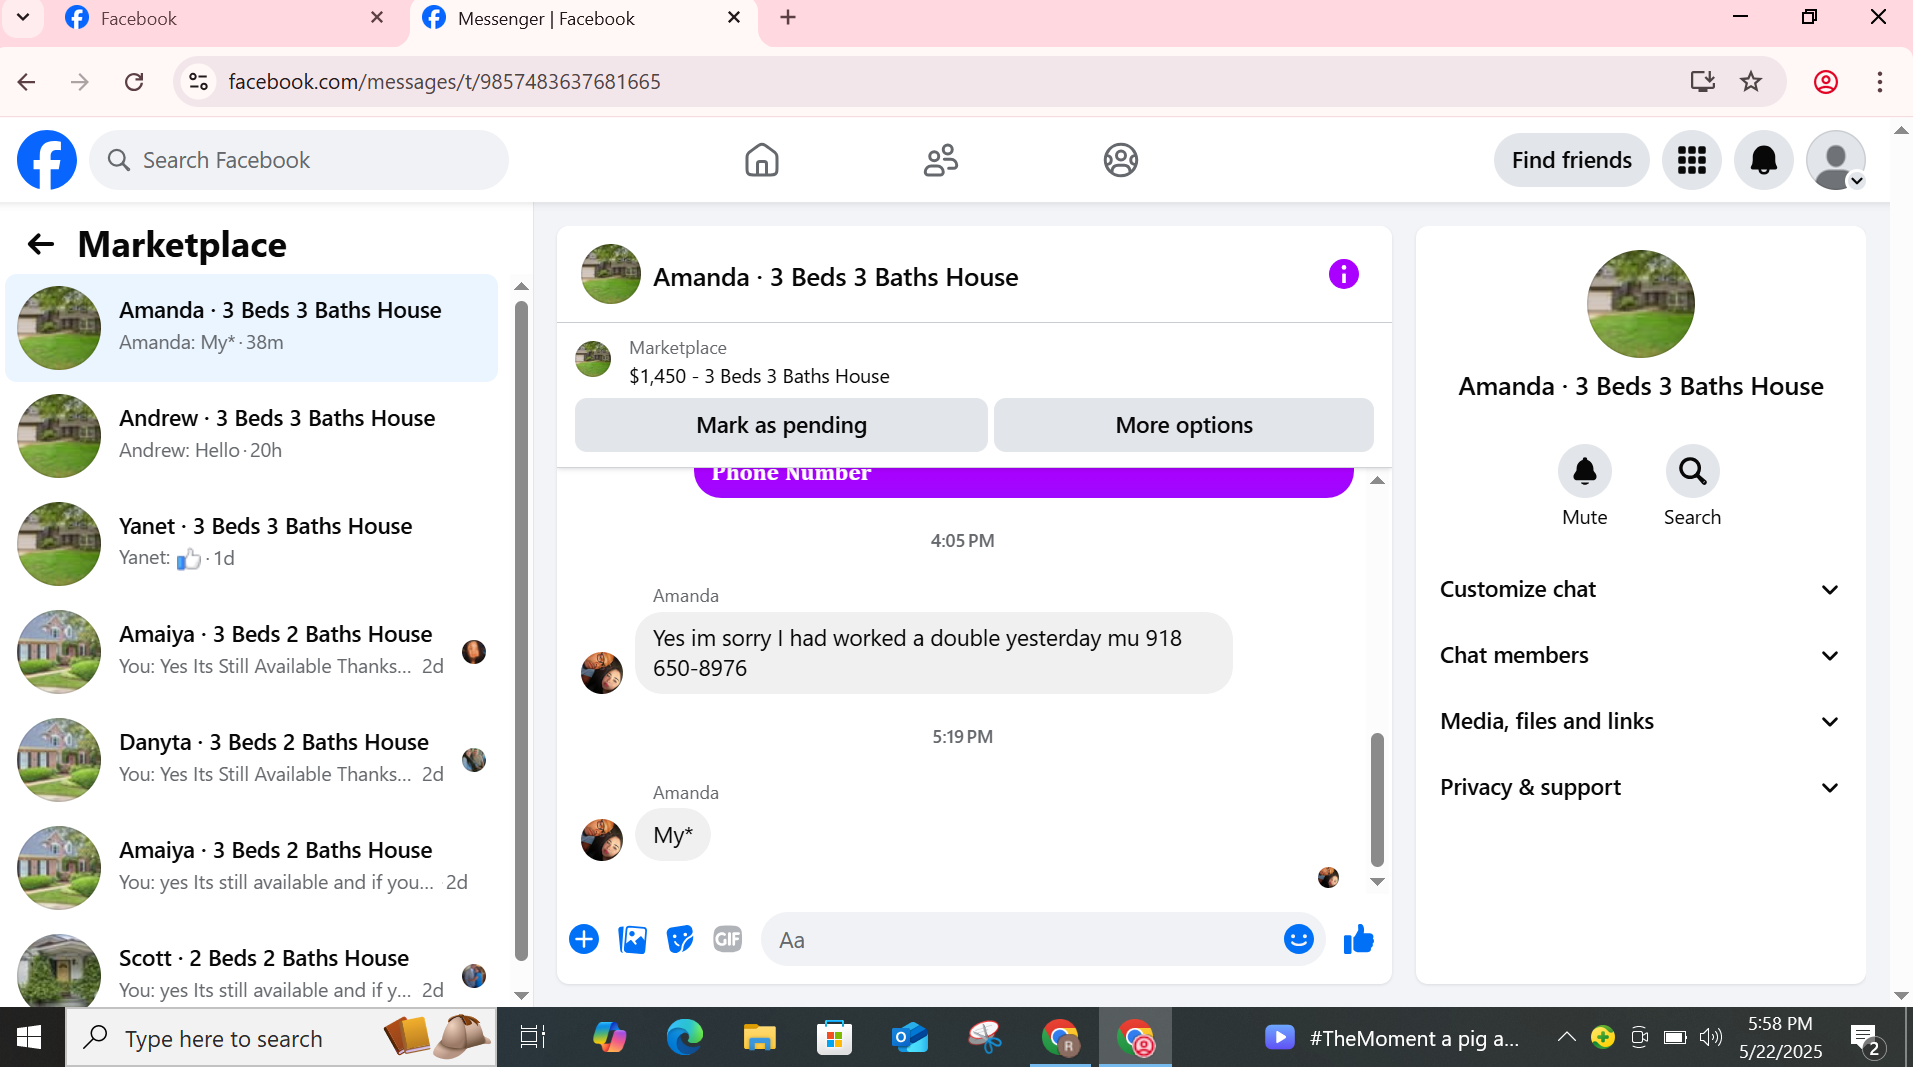Image resolution: width=1913 pixels, height=1067 pixels.
Task: Open Andrew 3 Beds 3 Baths House conversation
Action: (x=252, y=435)
